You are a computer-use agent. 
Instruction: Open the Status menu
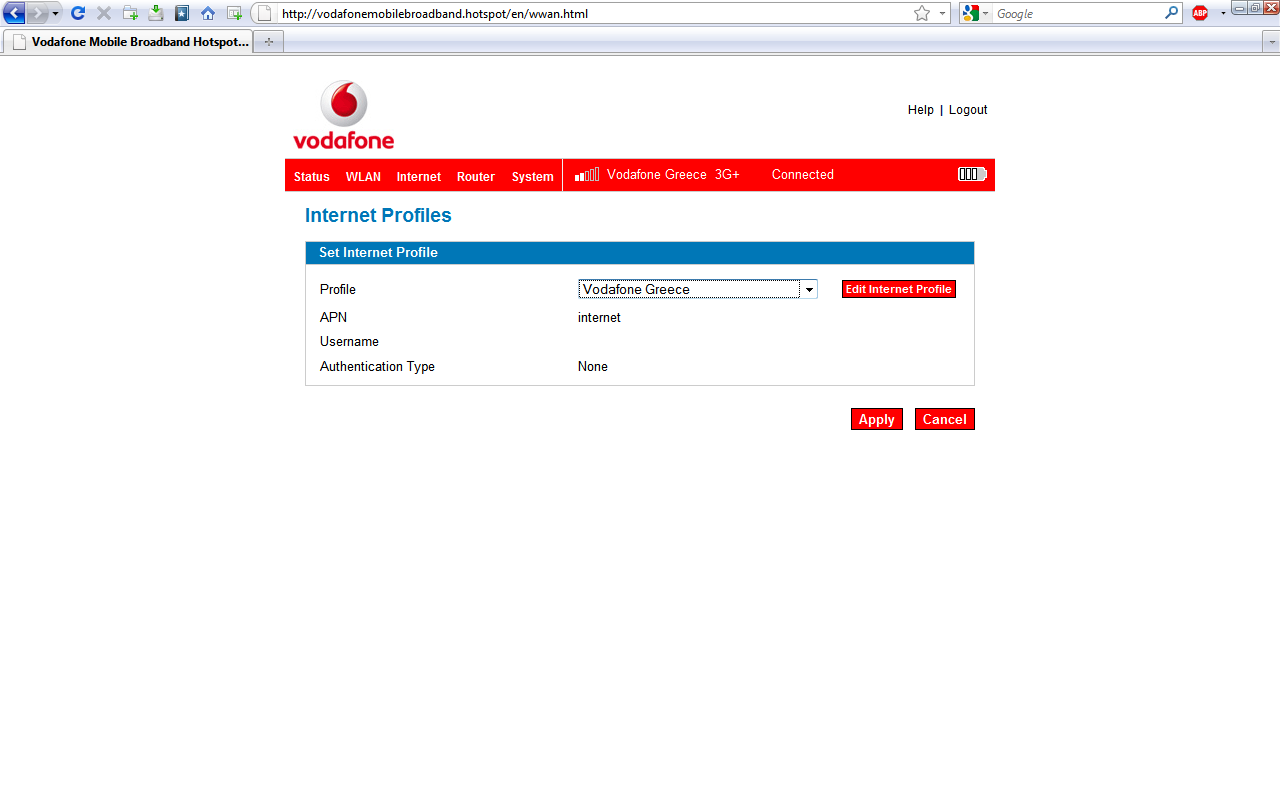(312, 176)
